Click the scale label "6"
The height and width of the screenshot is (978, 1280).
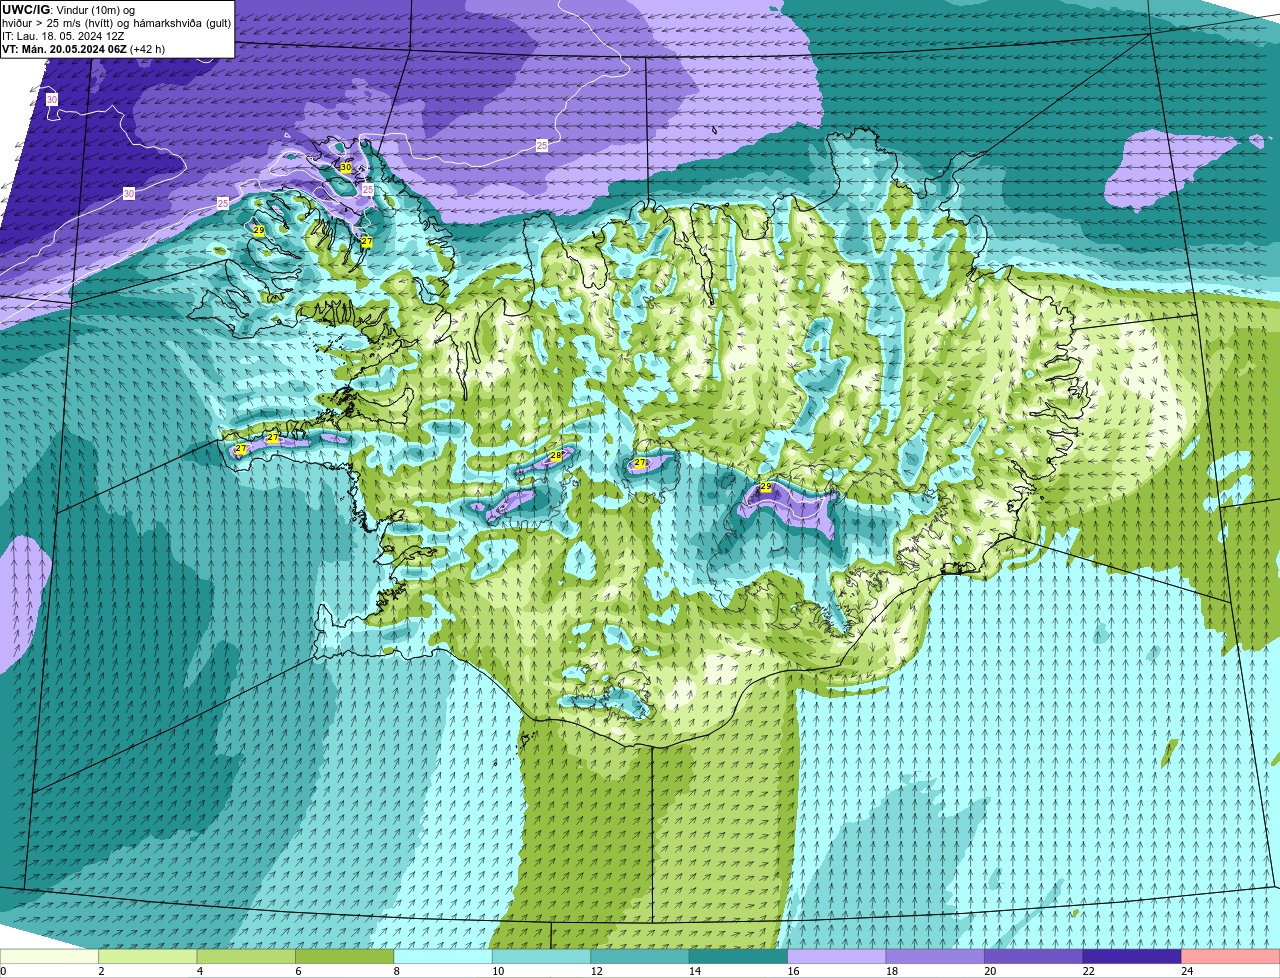tap(297, 971)
